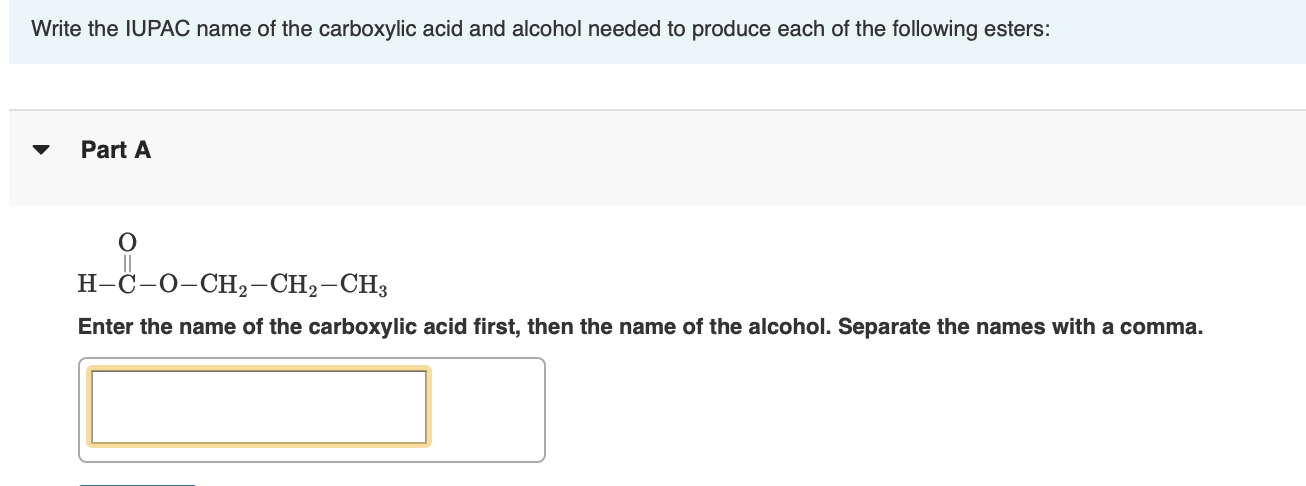Viewport: 1306px width, 486px height.
Task: Click the 'Write the IUPAC name' question text
Action: 300,29
